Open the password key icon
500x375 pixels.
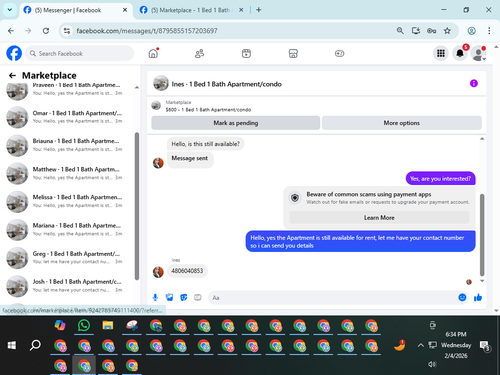[431, 31]
